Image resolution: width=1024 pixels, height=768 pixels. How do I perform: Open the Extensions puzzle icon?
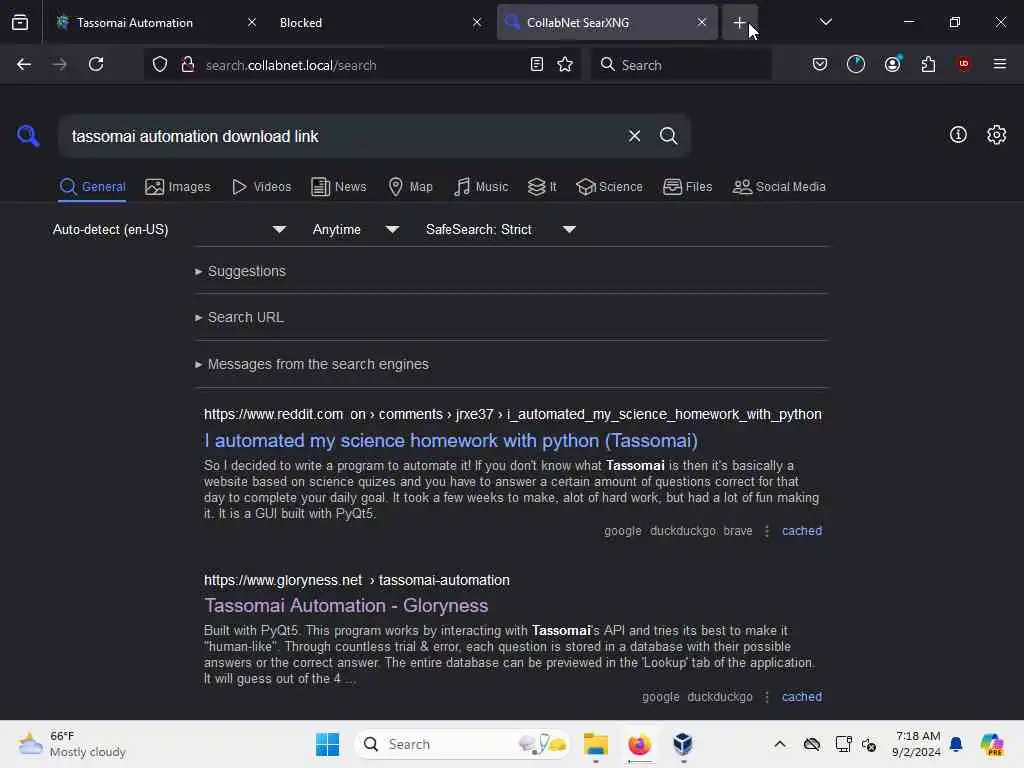pos(928,65)
